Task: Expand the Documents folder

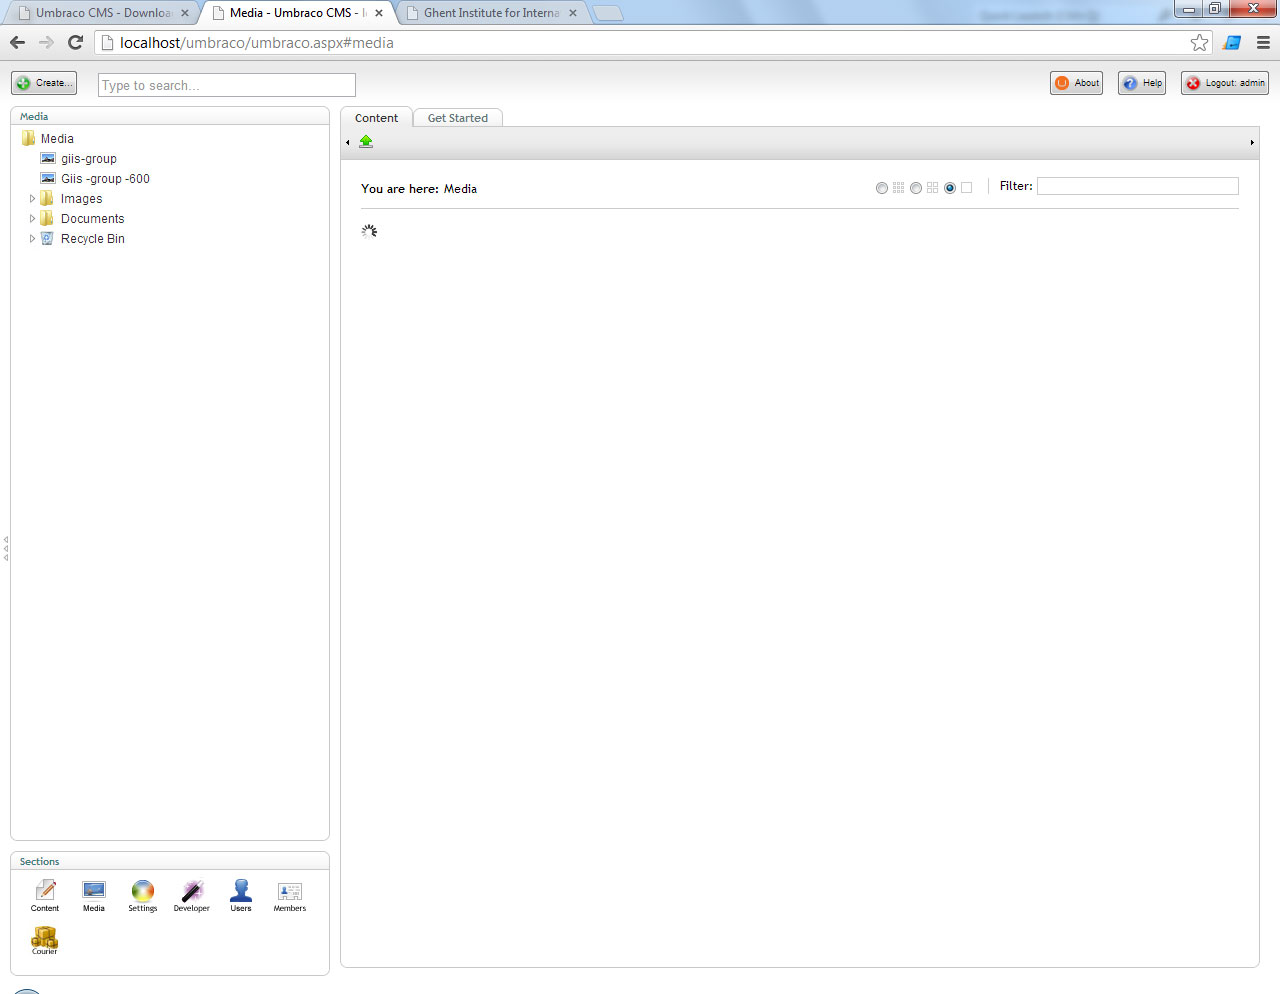Action: pyautogui.click(x=32, y=218)
